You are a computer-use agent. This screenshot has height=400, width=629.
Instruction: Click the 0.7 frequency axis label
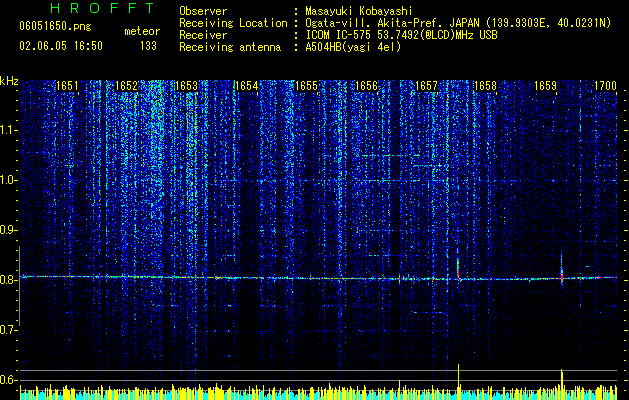click(9, 330)
